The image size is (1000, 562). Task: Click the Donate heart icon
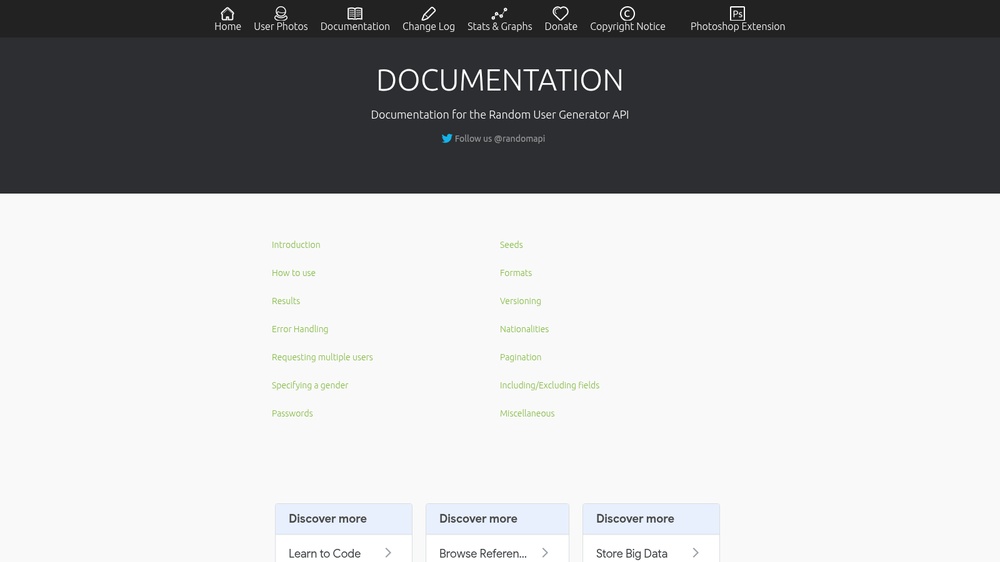click(561, 13)
